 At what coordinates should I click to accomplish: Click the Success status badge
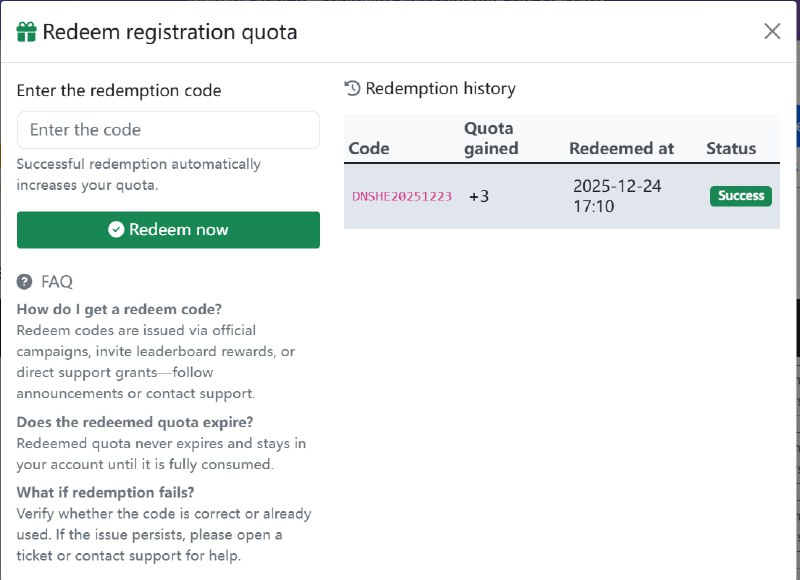[x=740, y=196]
